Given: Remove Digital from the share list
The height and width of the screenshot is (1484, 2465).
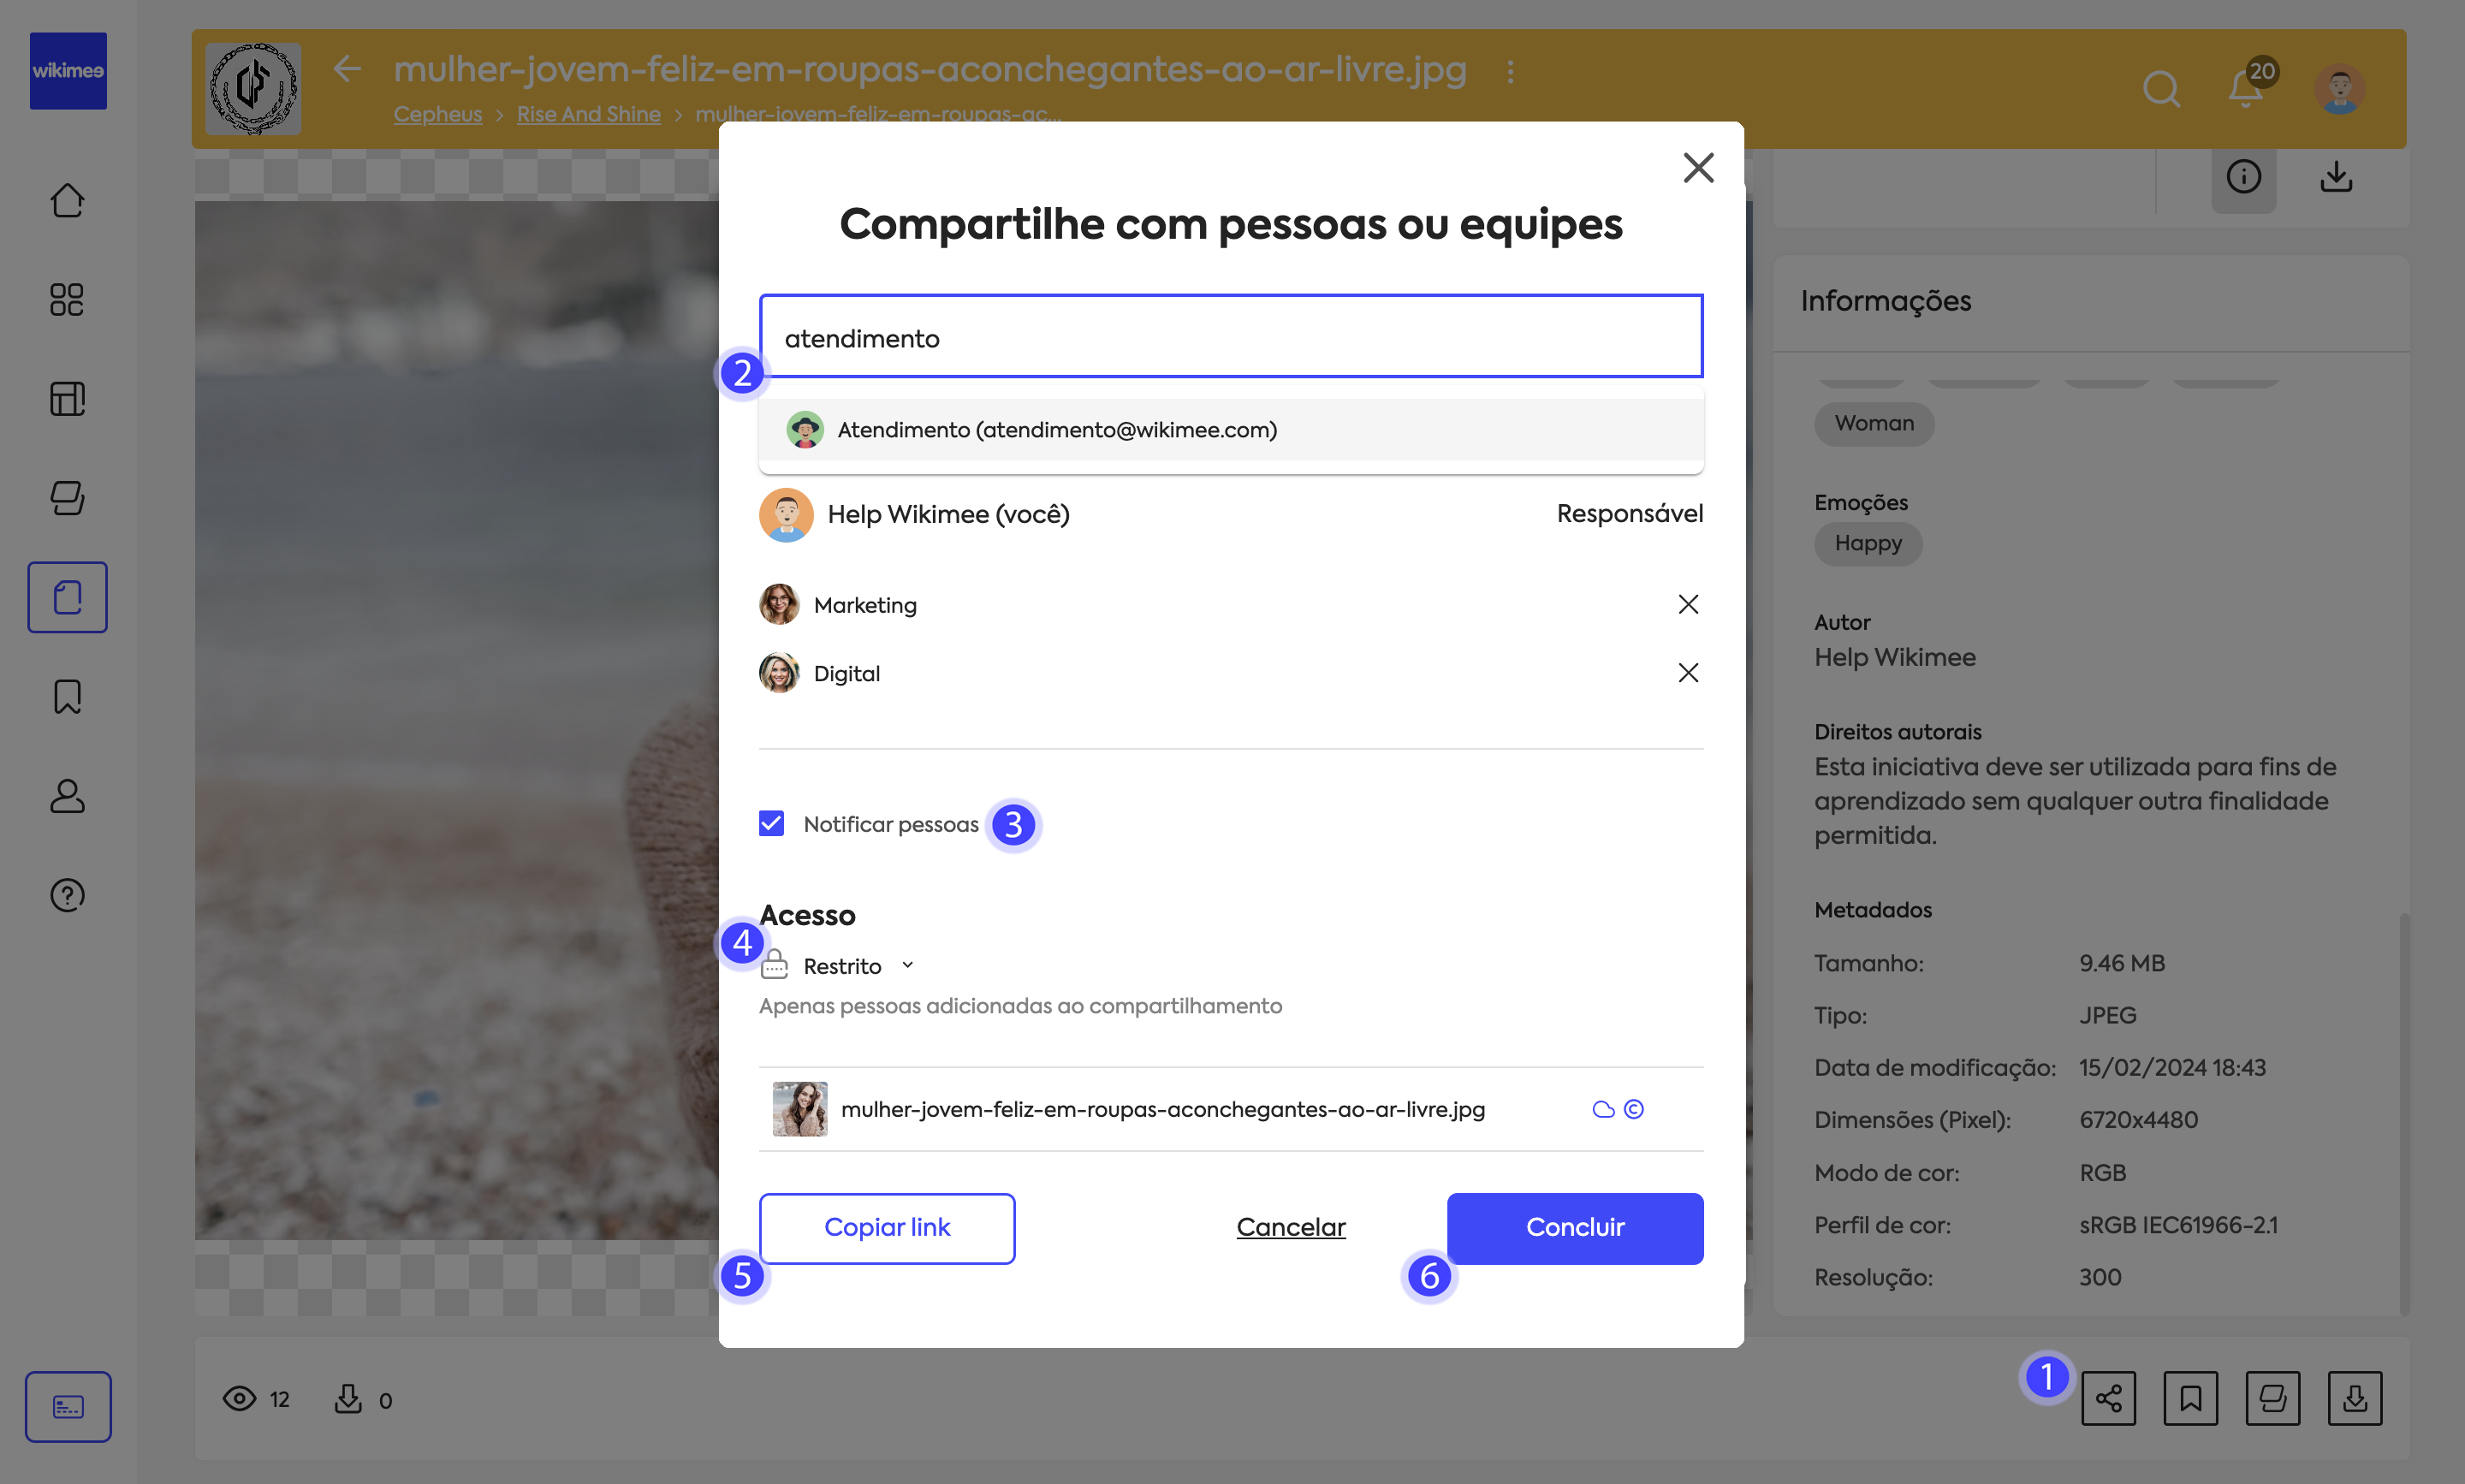Looking at the screenshot, I should pos(1688,673).
